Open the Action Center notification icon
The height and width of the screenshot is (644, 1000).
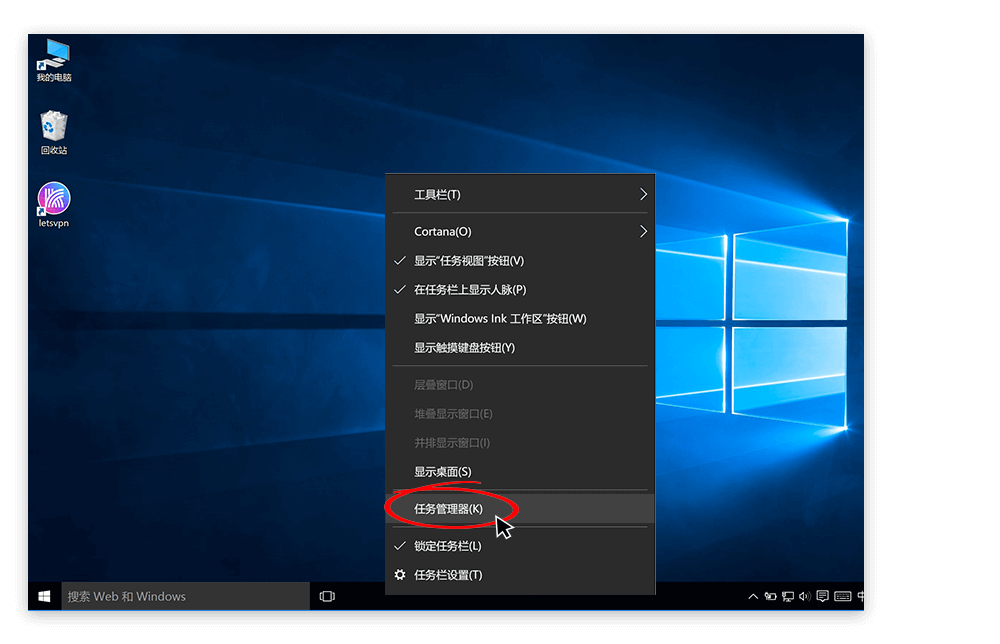tap(822, 596)
